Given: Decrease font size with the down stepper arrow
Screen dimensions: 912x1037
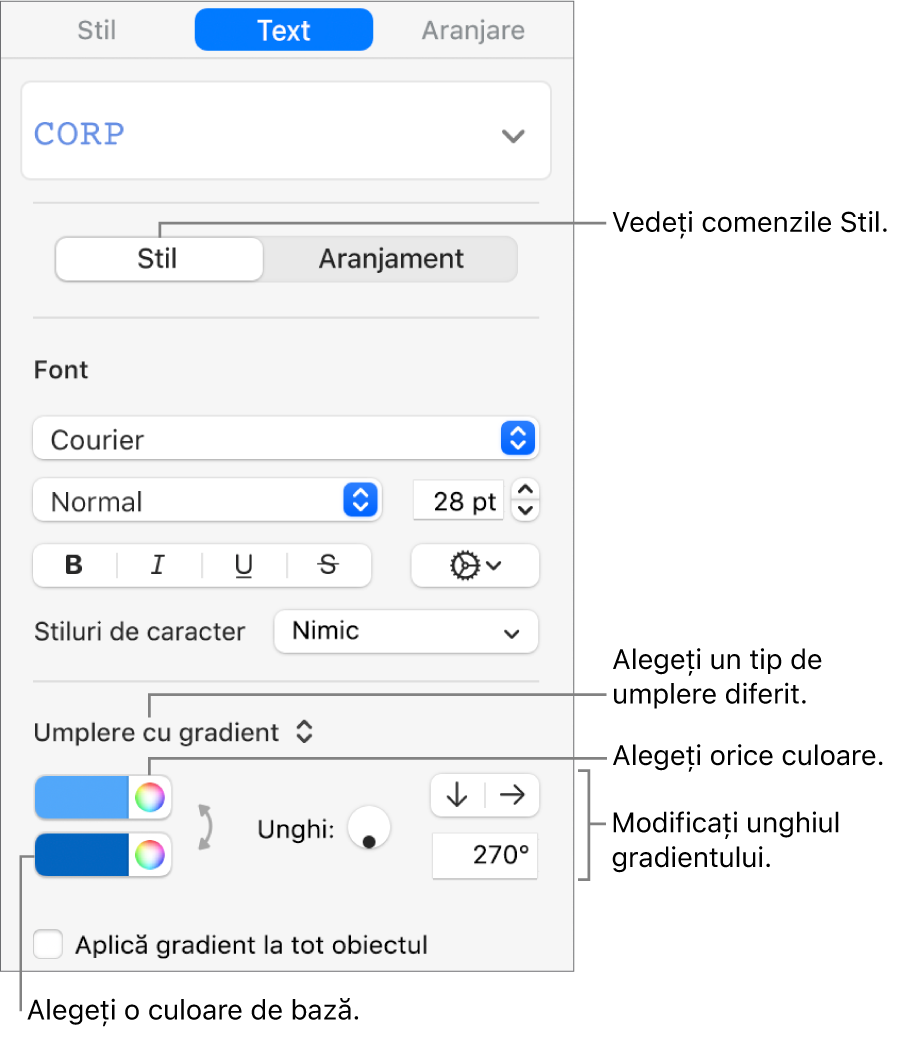Looking at the screenshot, I should 525,511.
